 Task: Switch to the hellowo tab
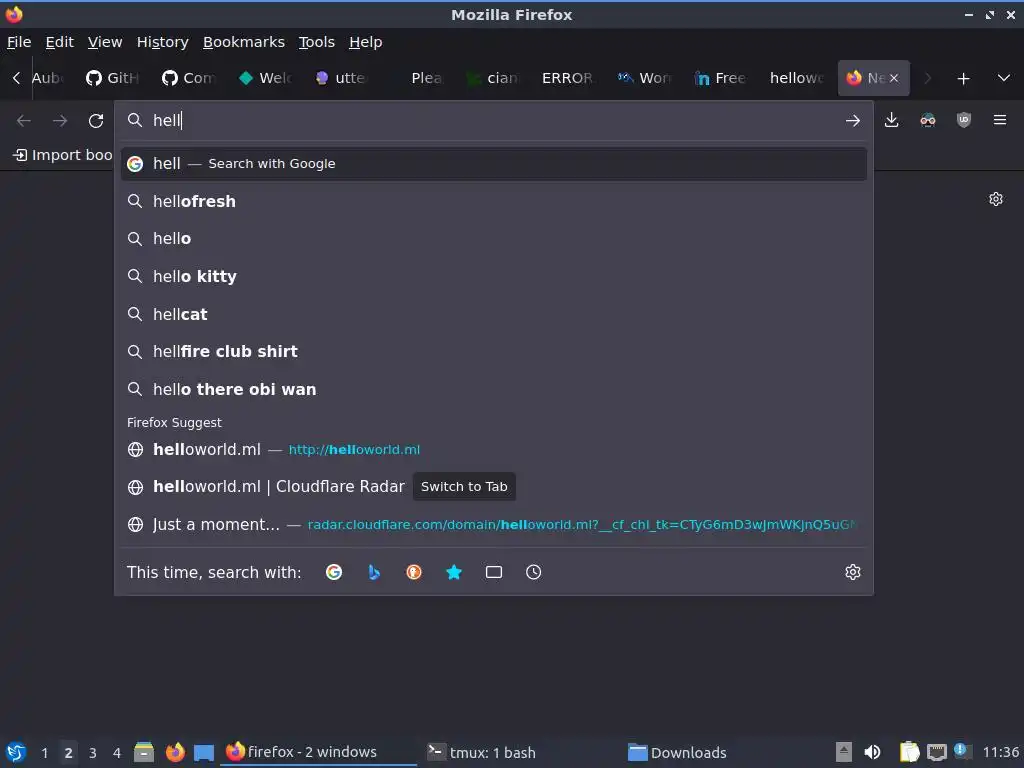(x=797, y=78)
